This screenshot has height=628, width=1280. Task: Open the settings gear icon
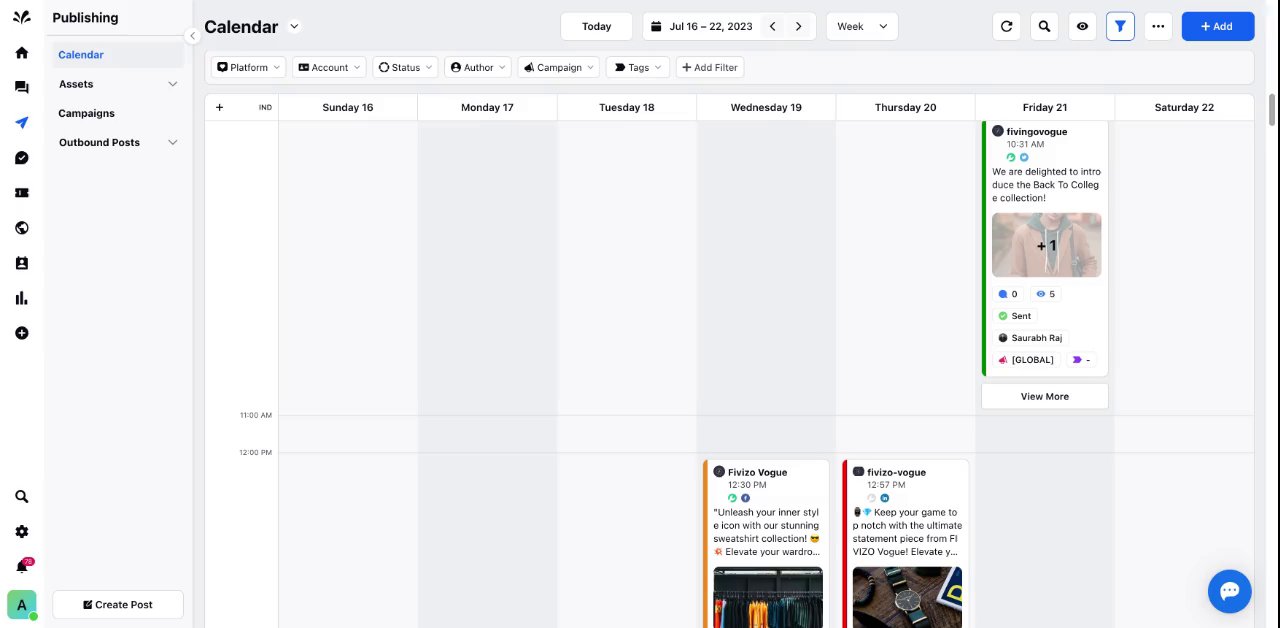[x=22, y=532]
